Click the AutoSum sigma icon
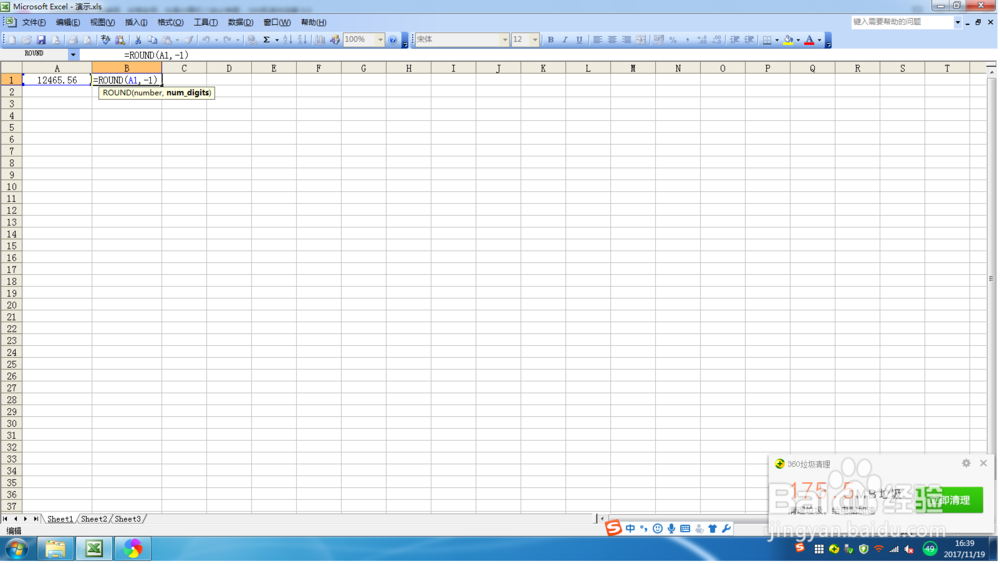The width and height of the screenshot is (1000, 564). click(x=267, y=40)
